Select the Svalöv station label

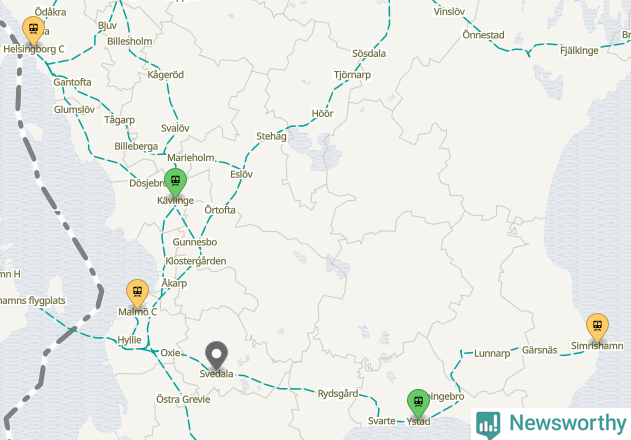[175, 128]
